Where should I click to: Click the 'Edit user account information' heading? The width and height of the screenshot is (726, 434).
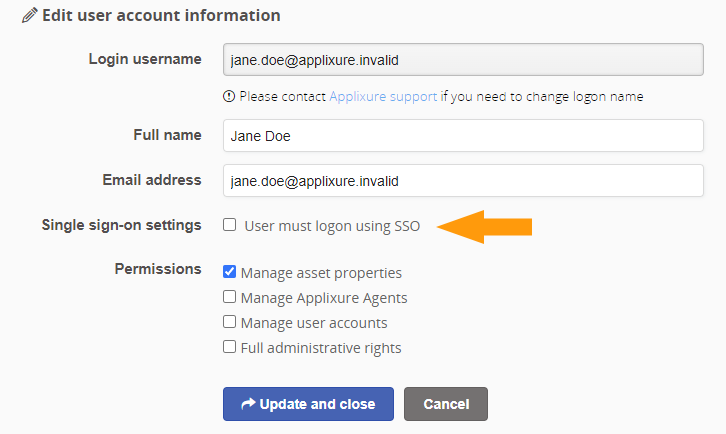(161, 15)
